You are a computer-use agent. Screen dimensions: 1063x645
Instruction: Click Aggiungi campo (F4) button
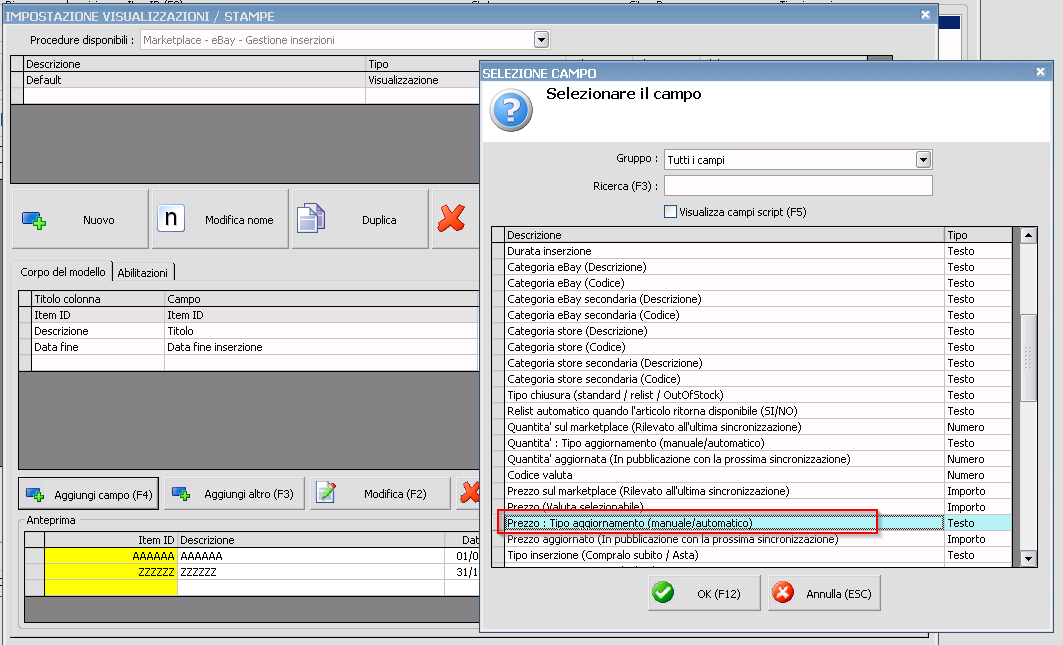click(x=89, y=494)
